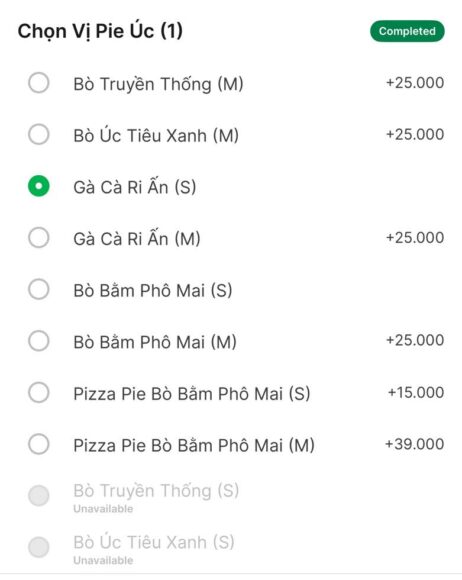This screenshot has height=580, width=462.
Task: Click the green Completed badge
Action: [x=407, y=31]
